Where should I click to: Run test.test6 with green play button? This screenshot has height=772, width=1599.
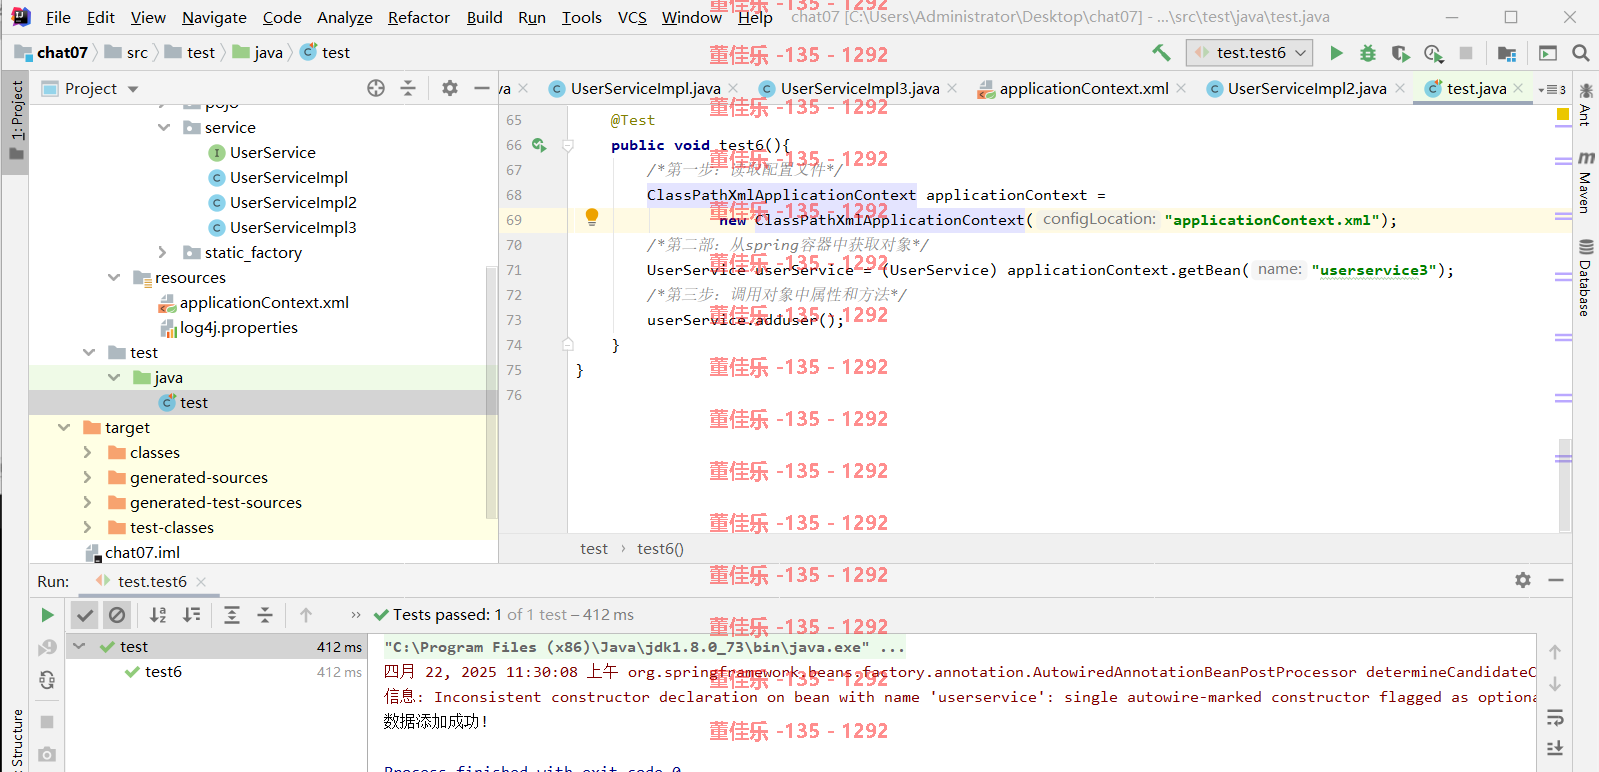(x=1336, y=53)
